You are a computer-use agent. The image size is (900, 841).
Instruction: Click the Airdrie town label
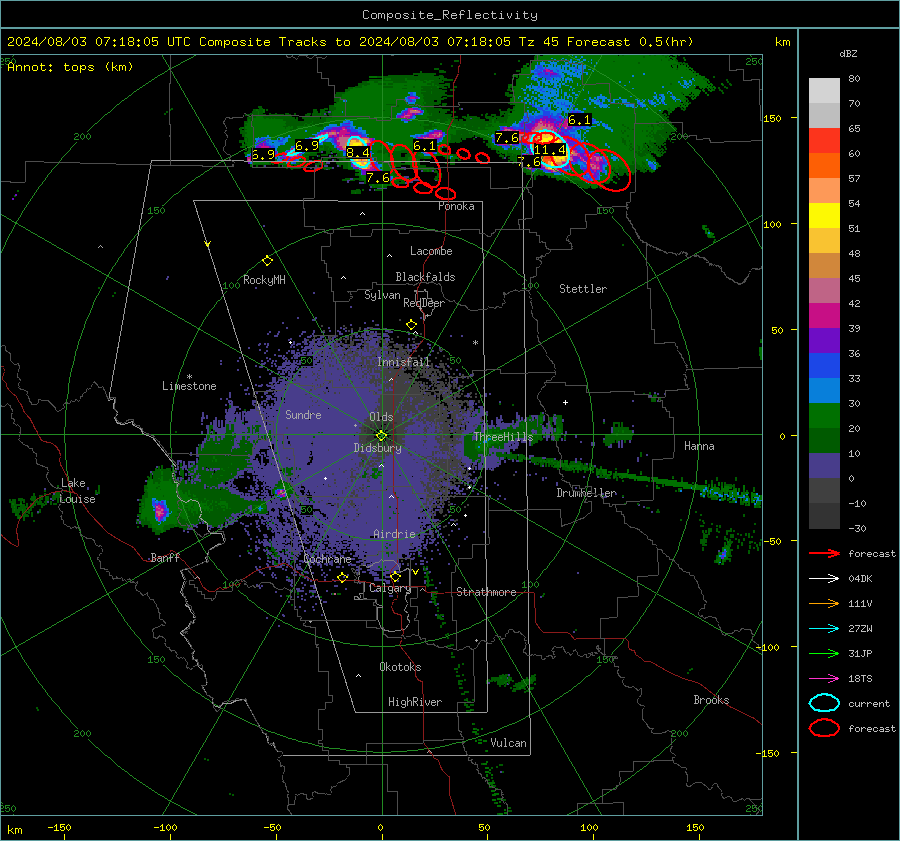coord(394,534)
